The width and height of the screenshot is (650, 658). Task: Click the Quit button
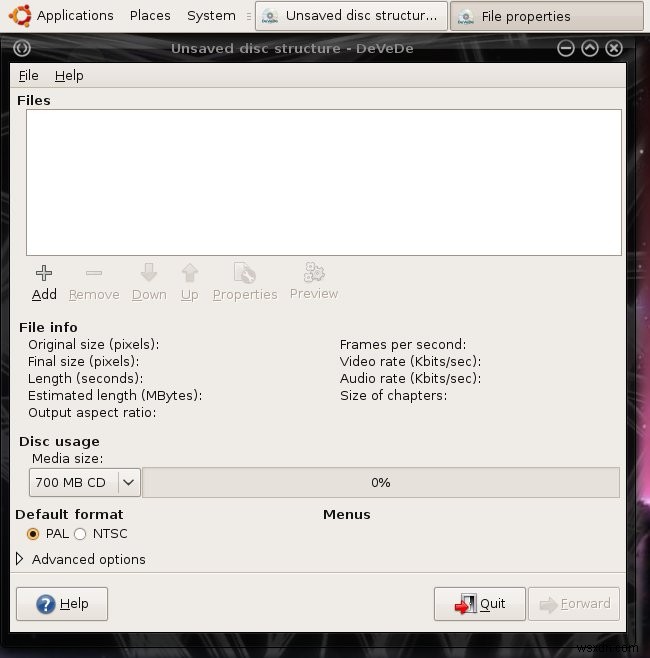click(x=480, y=604)
